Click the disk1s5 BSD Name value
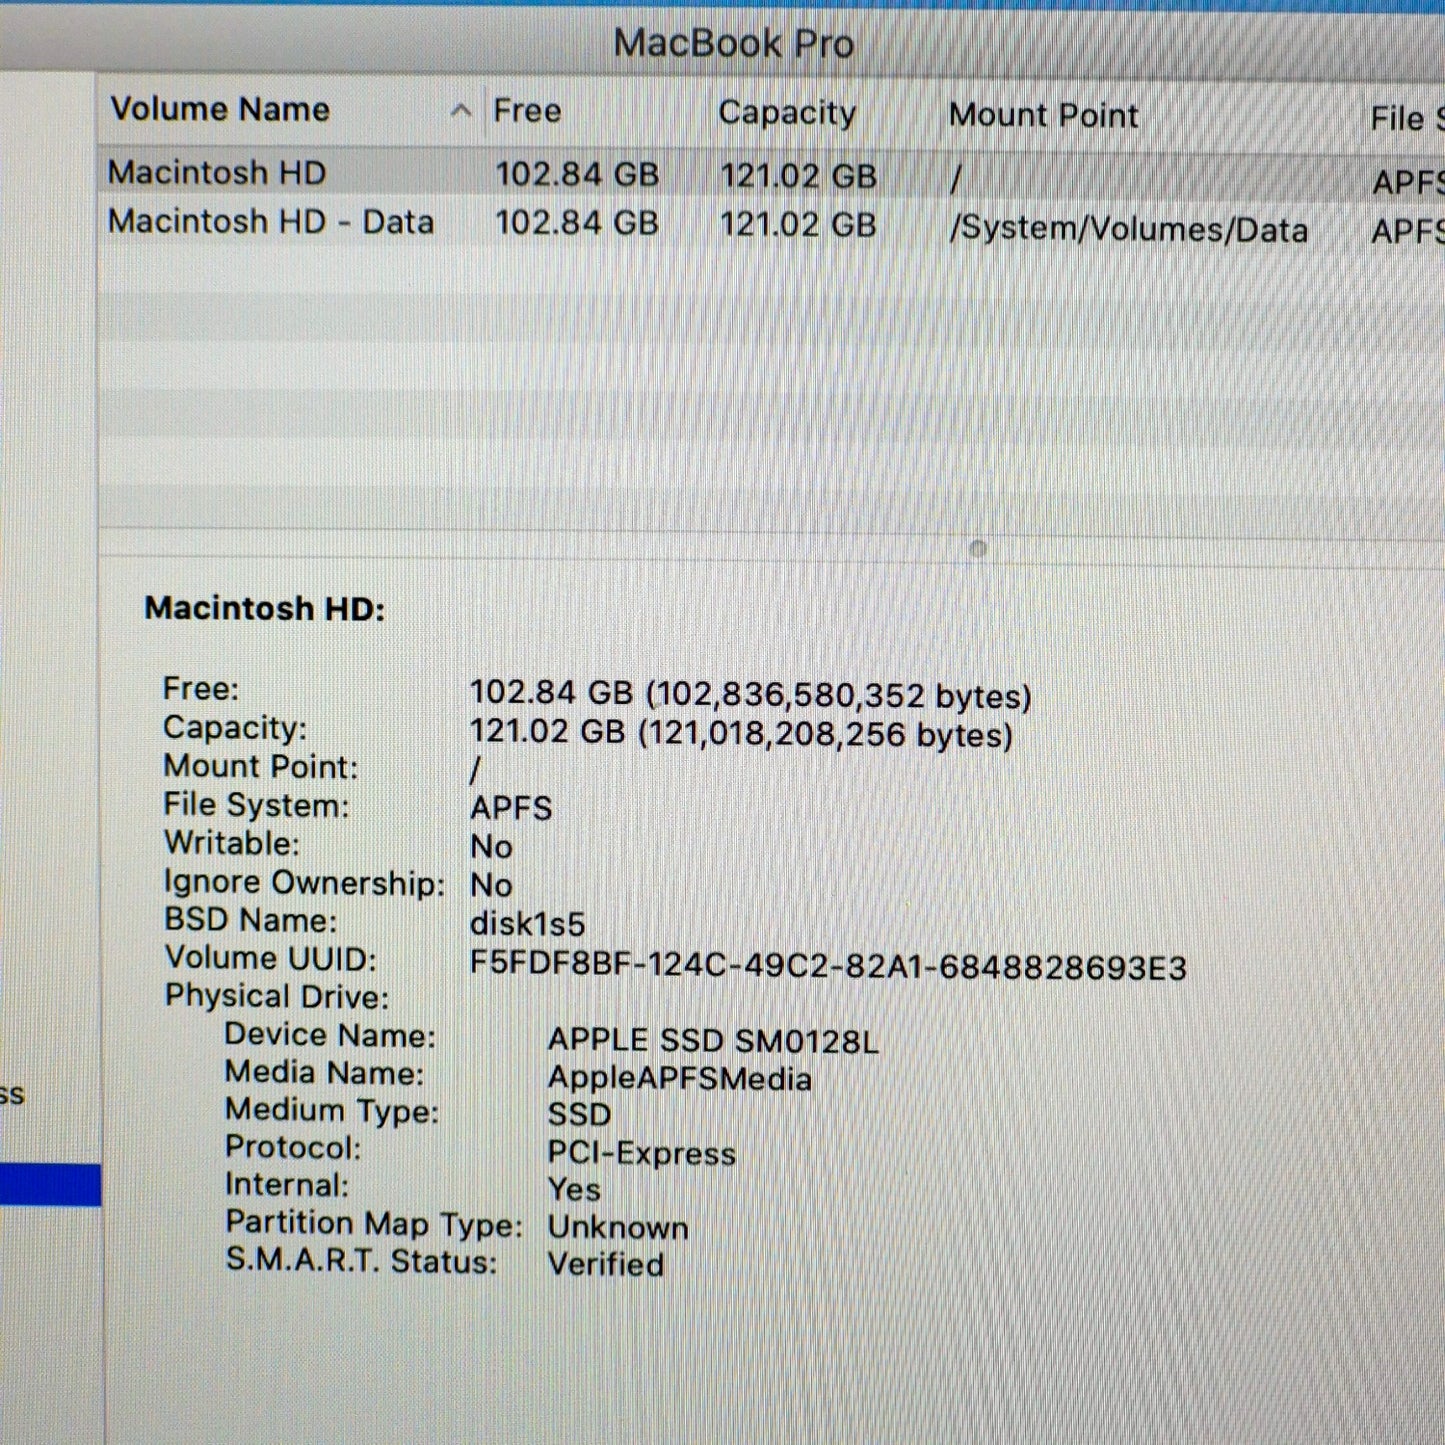Image resolution: width=1445 pixels, height=1445 pixels. (x=527, y=923)
